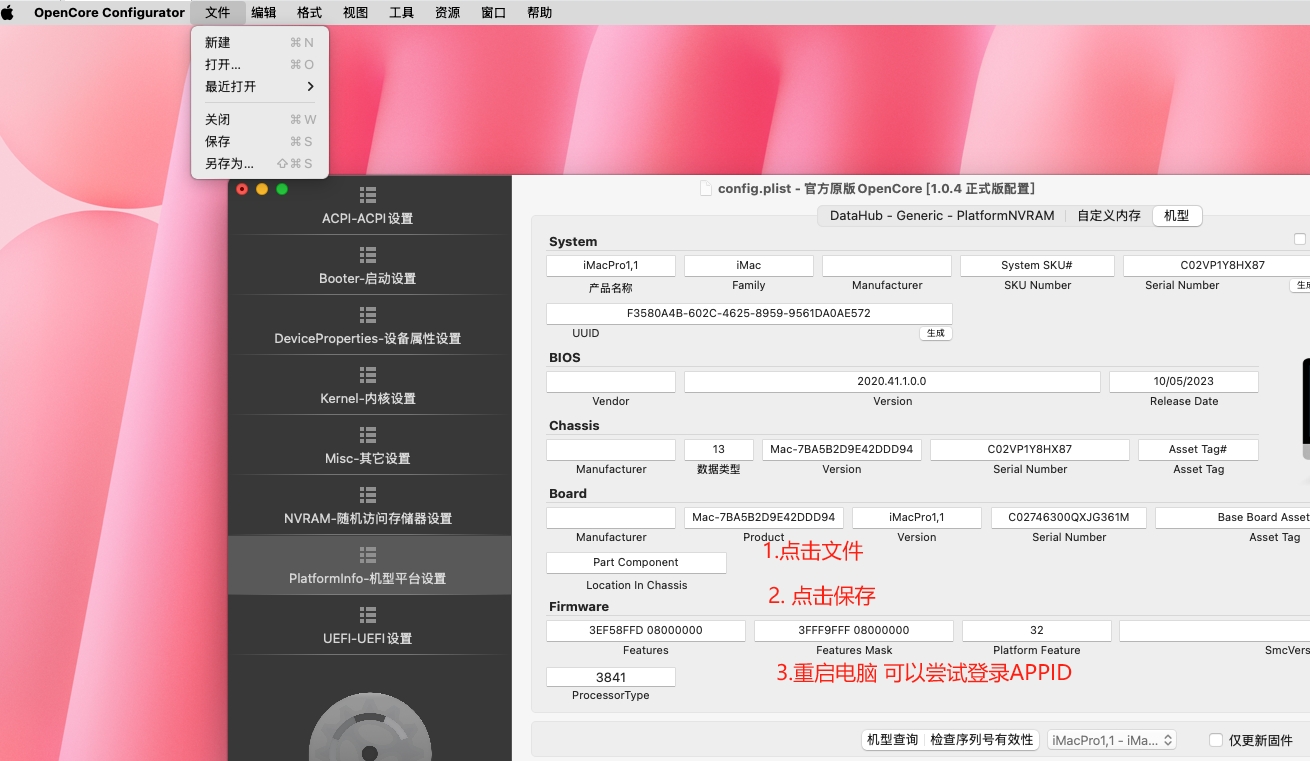Image resolution: width=1310 pixels, height=761 pixels.
Task: Click the 生成 button under UUID
Action: pos(936,333)
